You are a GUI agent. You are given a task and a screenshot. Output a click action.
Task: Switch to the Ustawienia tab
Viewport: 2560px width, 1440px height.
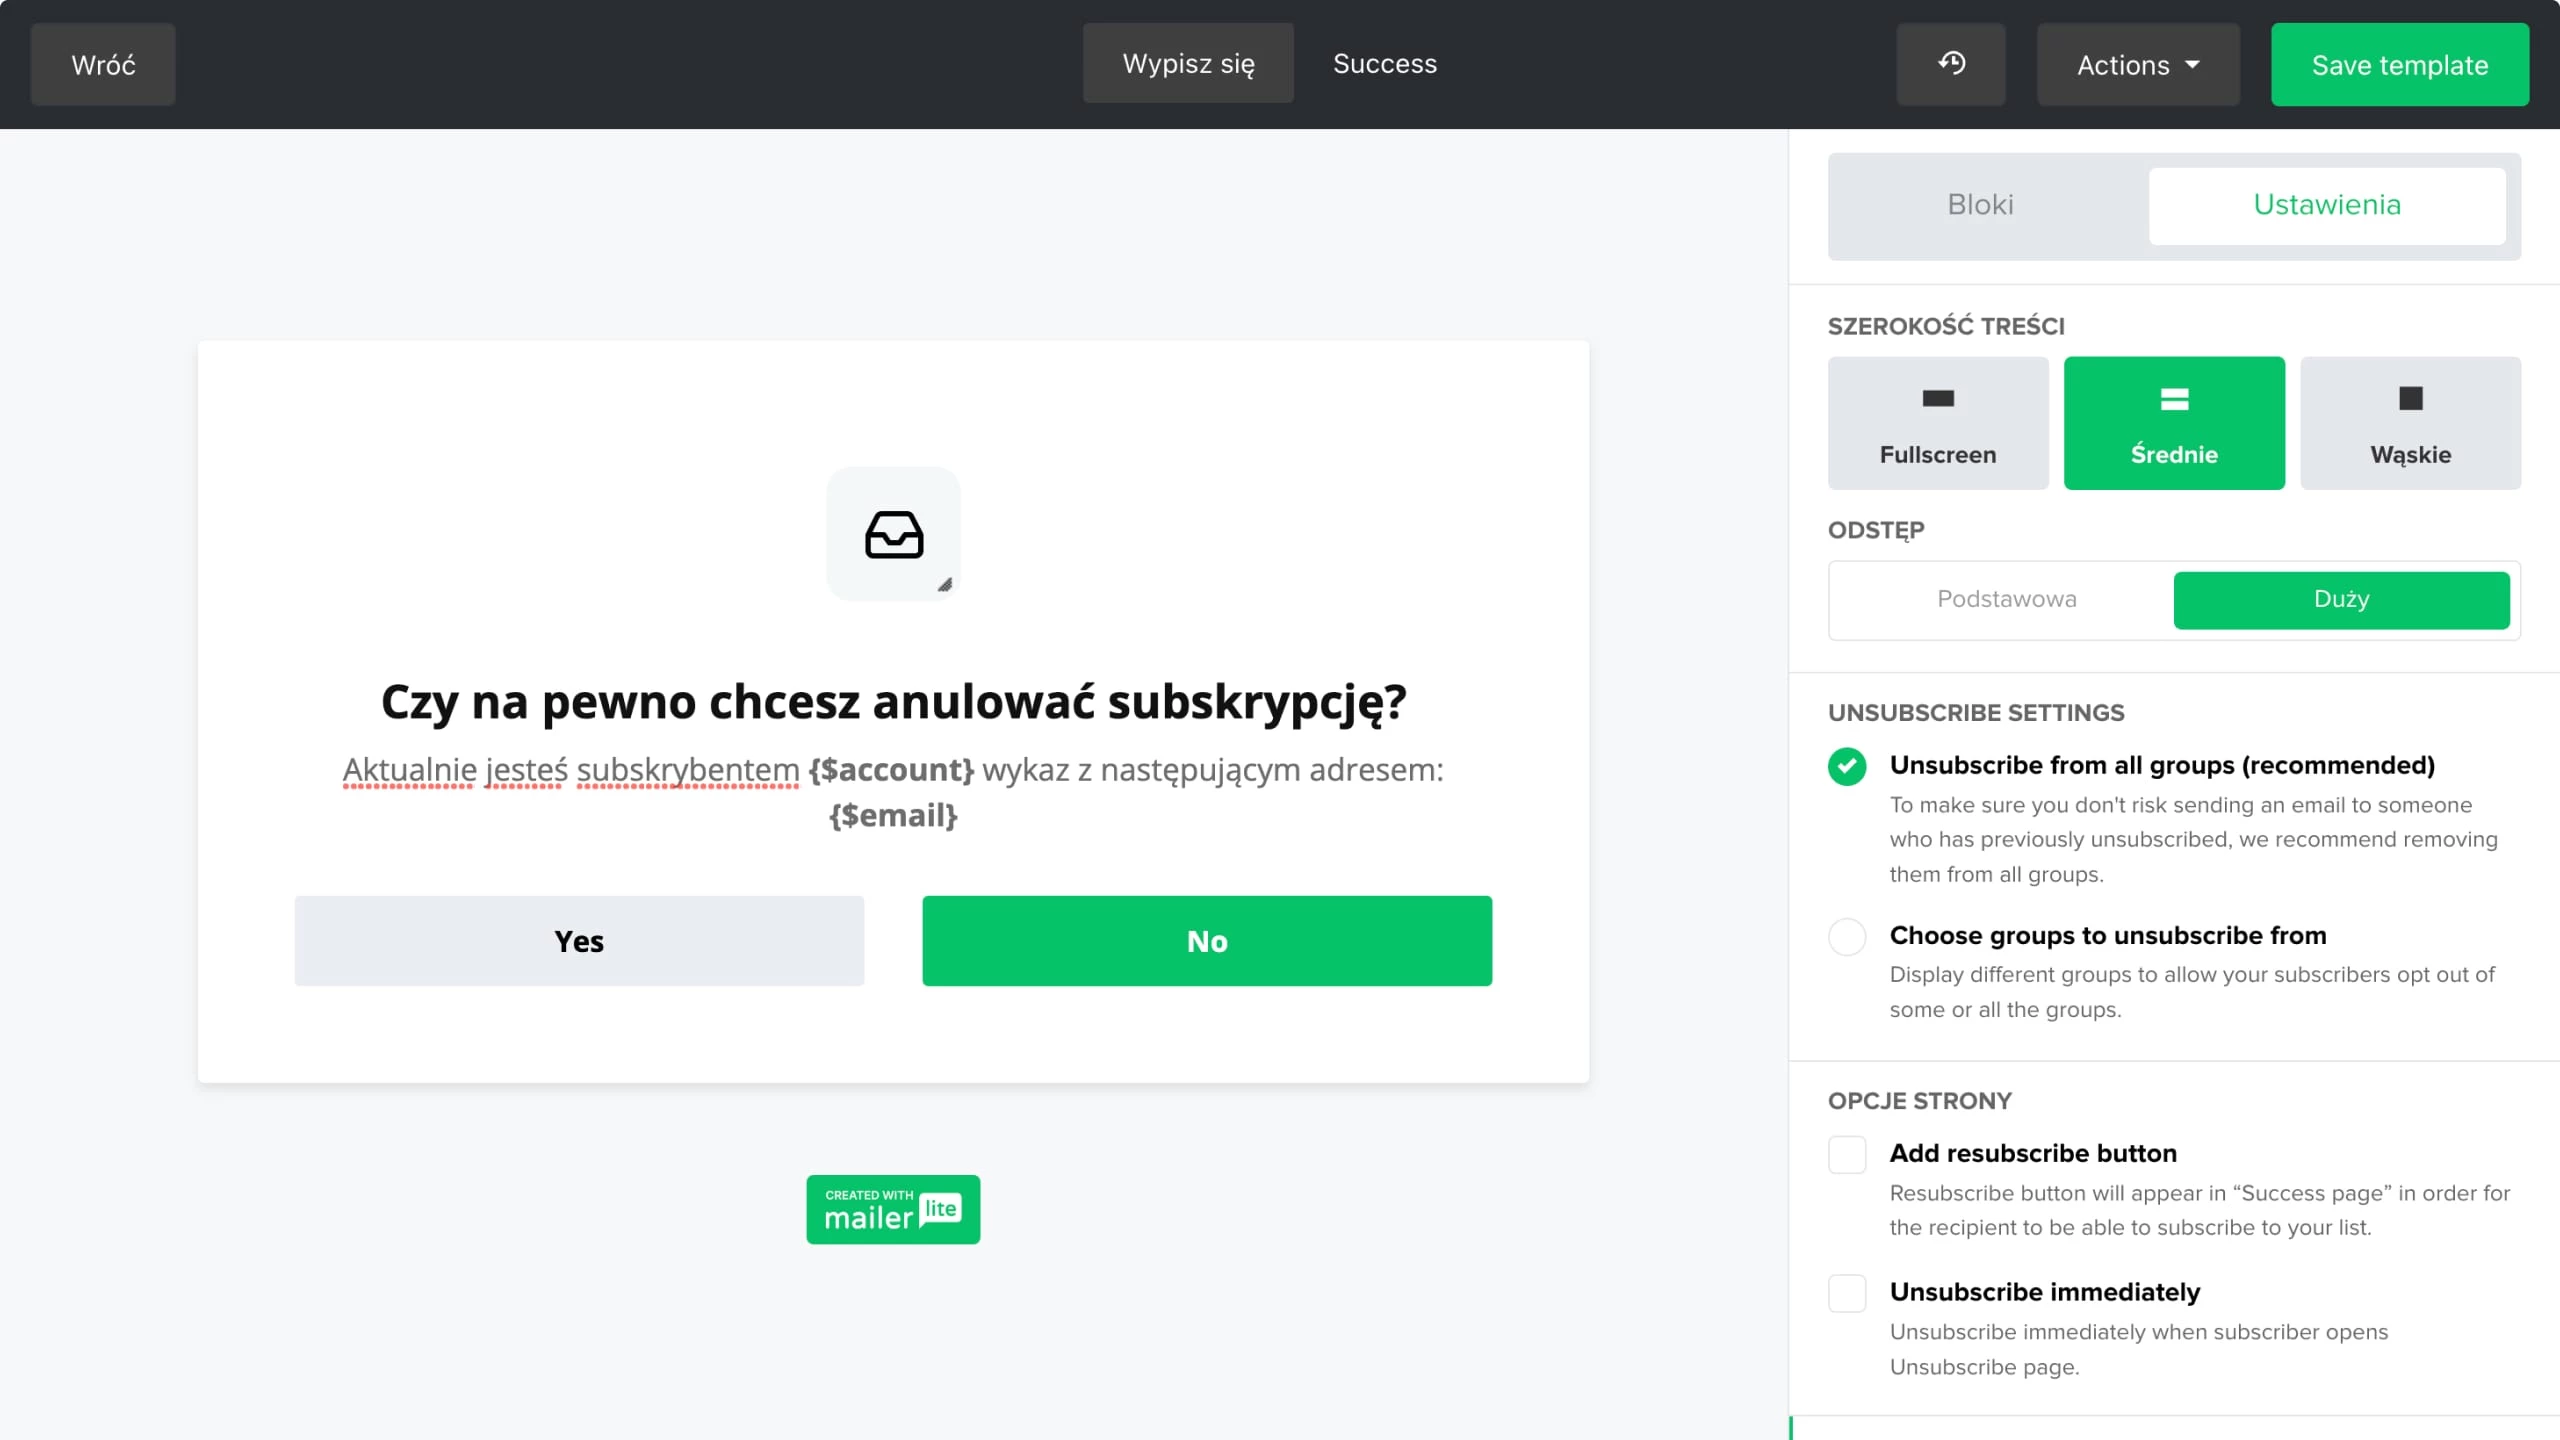(2326, 205)
